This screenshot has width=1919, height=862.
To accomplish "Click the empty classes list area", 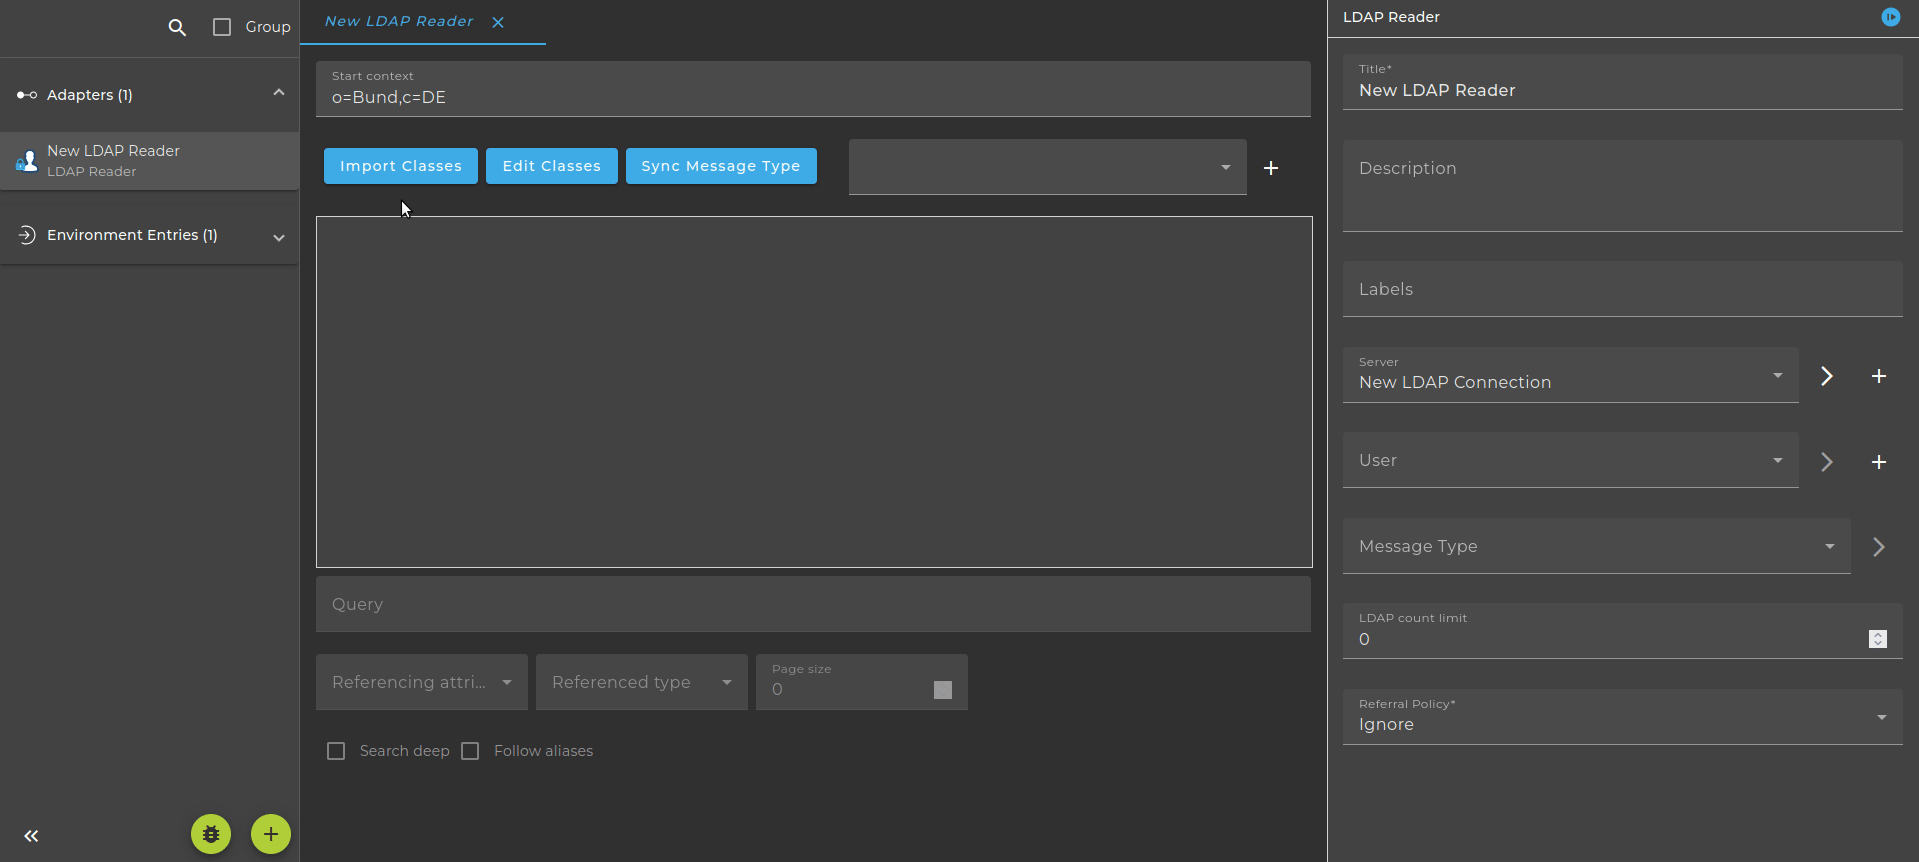I will tap(814, 392).
